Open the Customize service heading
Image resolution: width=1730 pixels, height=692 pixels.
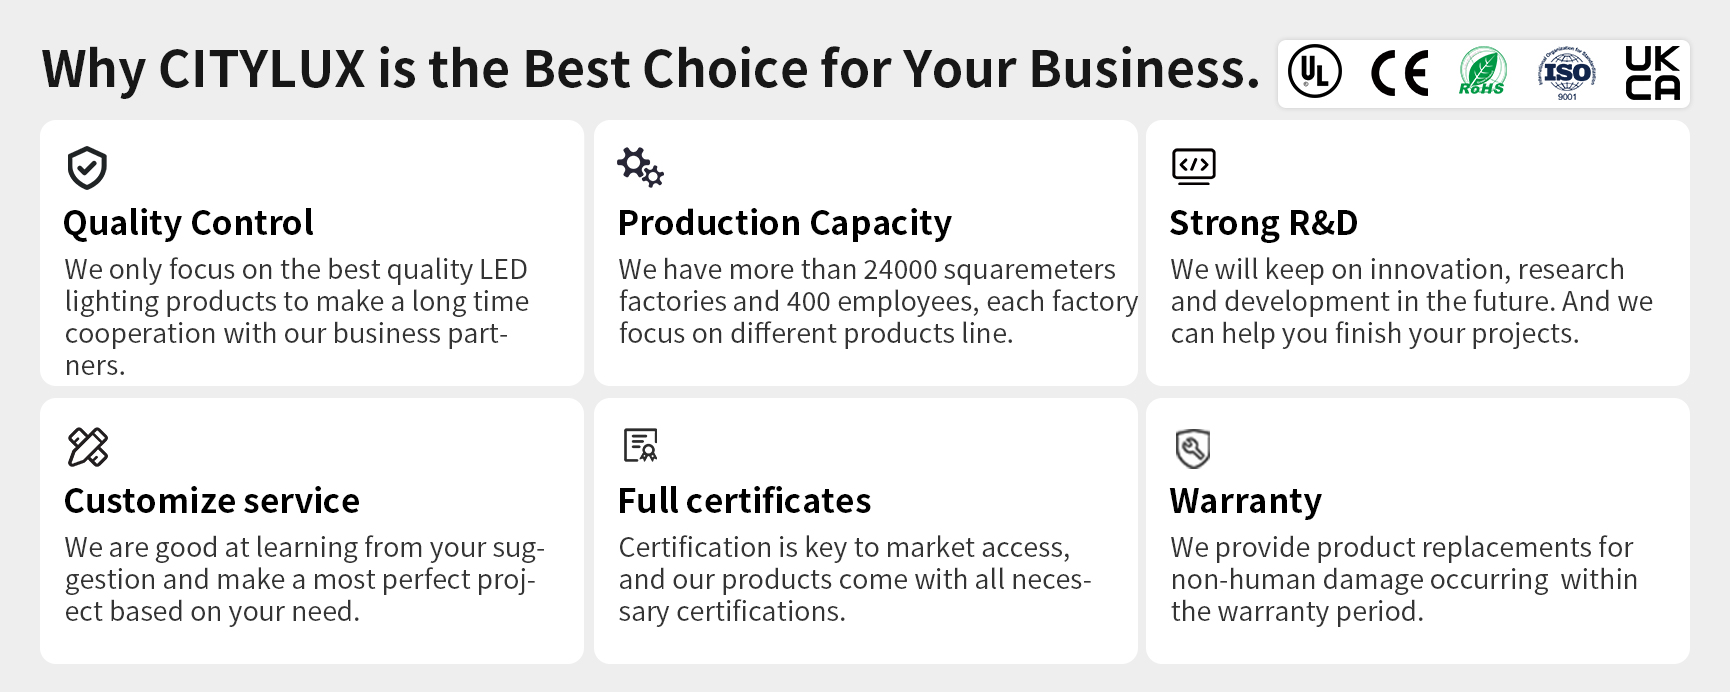212,501
